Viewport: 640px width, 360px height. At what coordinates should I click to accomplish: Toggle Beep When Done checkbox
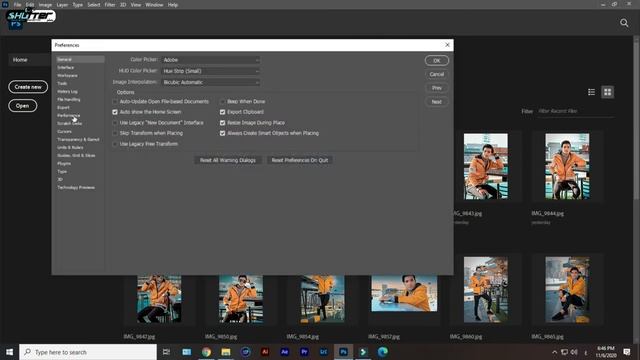[x=222, y=102]
